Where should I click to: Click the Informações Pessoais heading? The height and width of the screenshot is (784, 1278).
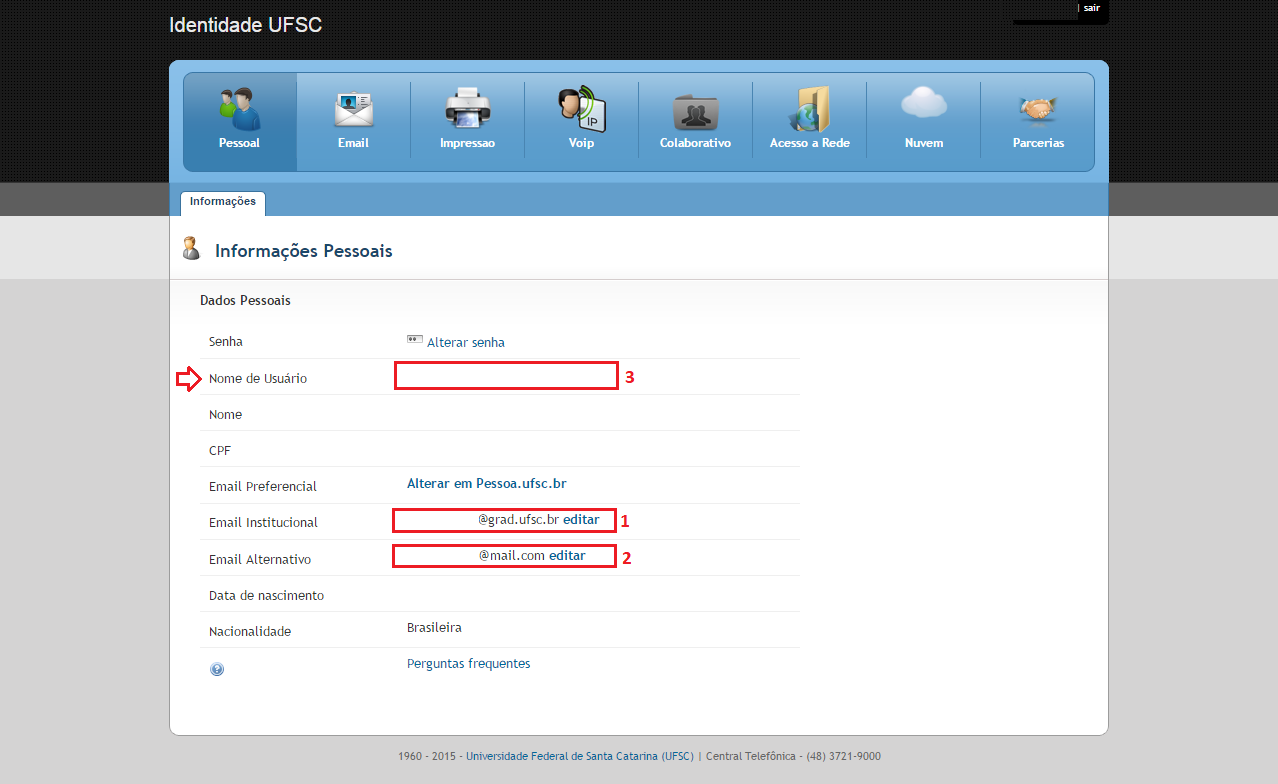[x=304, y=251]
